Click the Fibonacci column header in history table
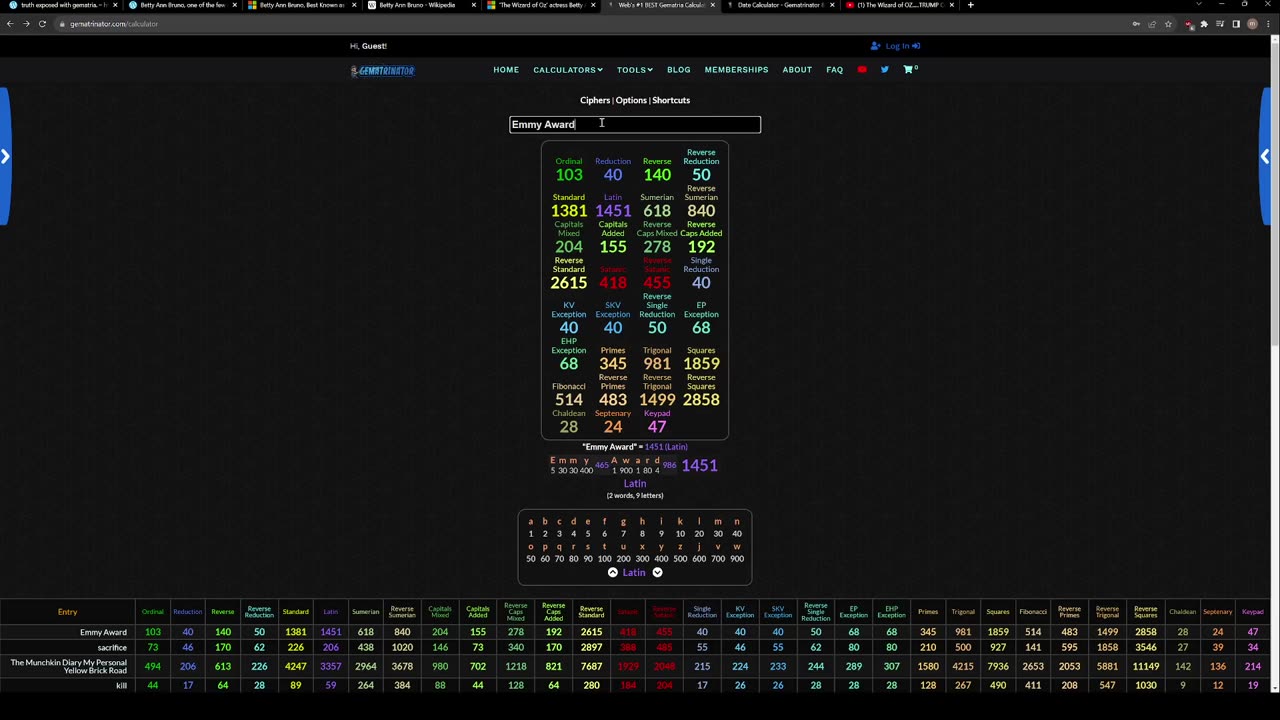This screenshot has width=1280, height=720. point(1033,612)
